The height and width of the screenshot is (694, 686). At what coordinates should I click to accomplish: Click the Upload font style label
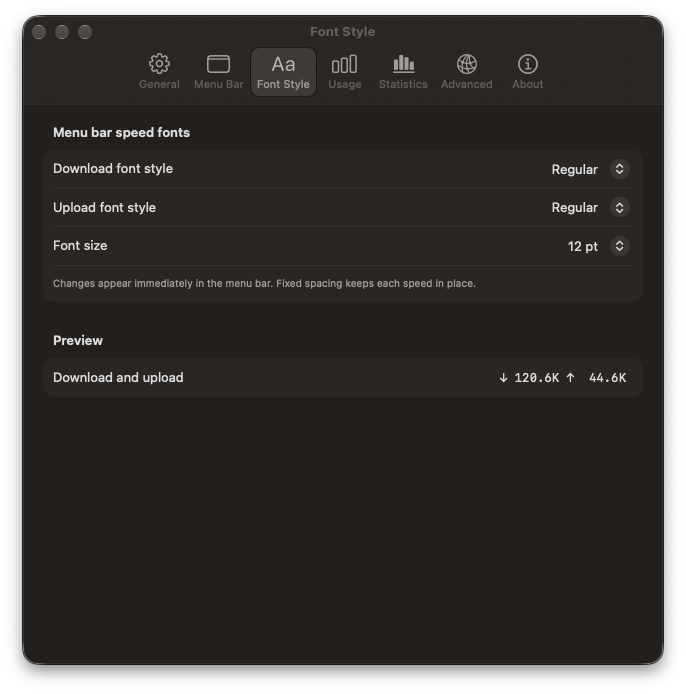(104, 208)
